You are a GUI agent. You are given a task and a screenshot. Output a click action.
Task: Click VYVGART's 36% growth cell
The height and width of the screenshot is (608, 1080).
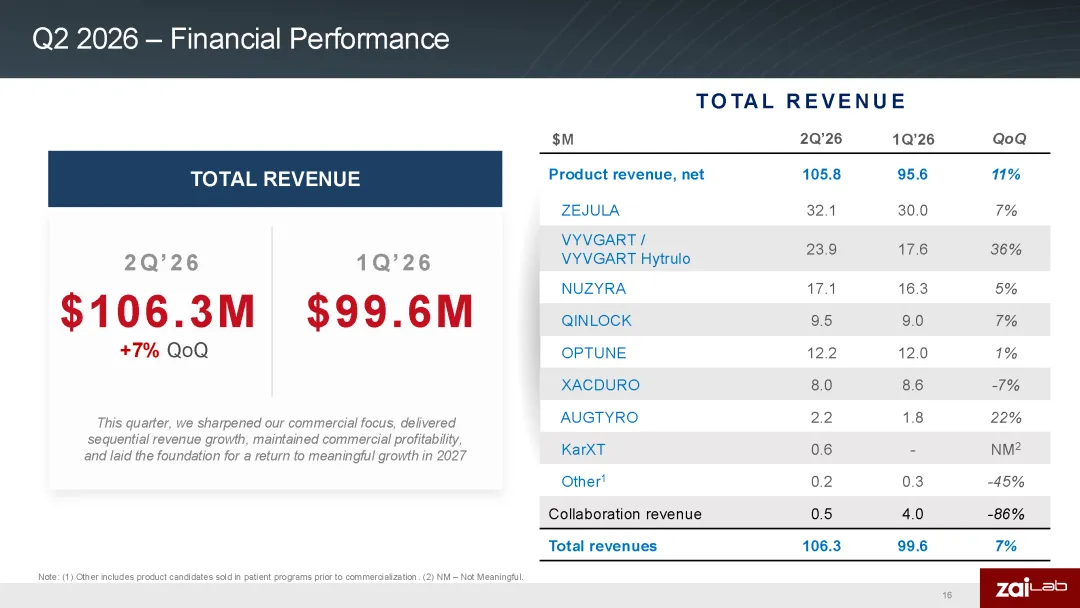(1006, 249)
